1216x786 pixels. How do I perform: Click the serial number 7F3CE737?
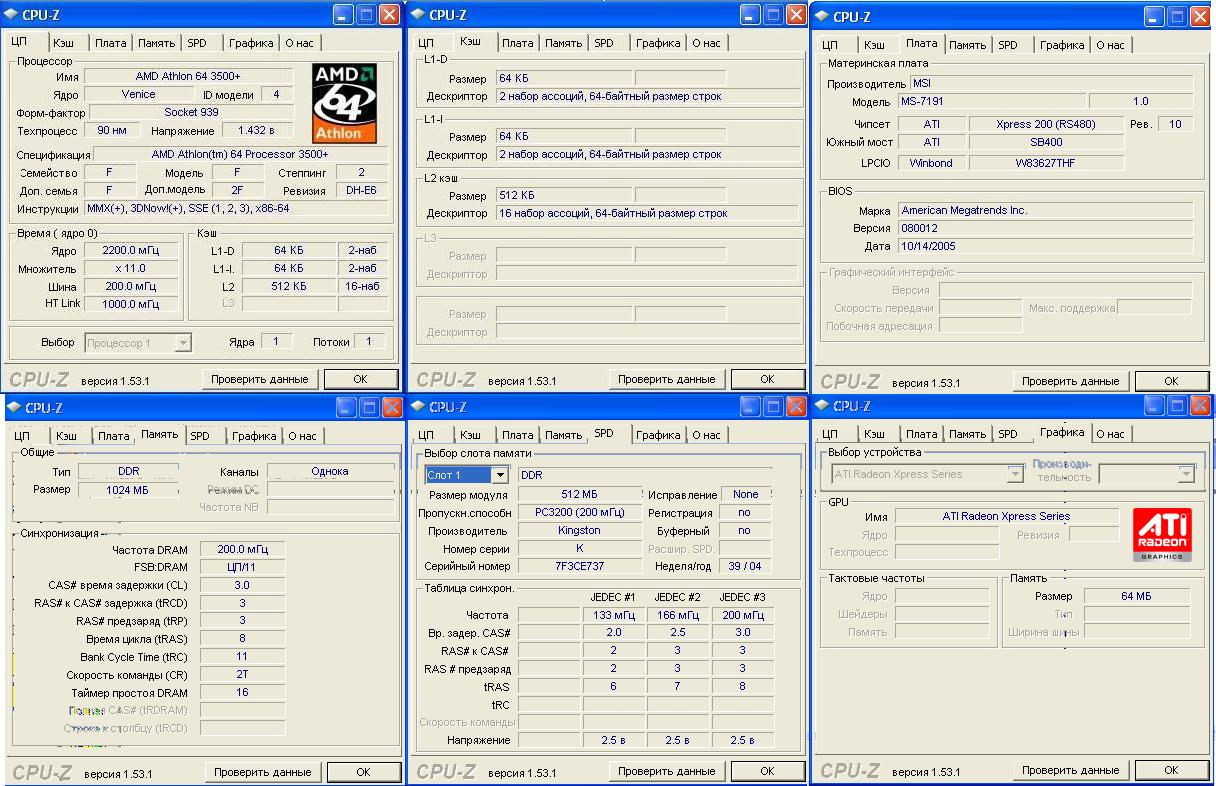(x=580, y=566)
